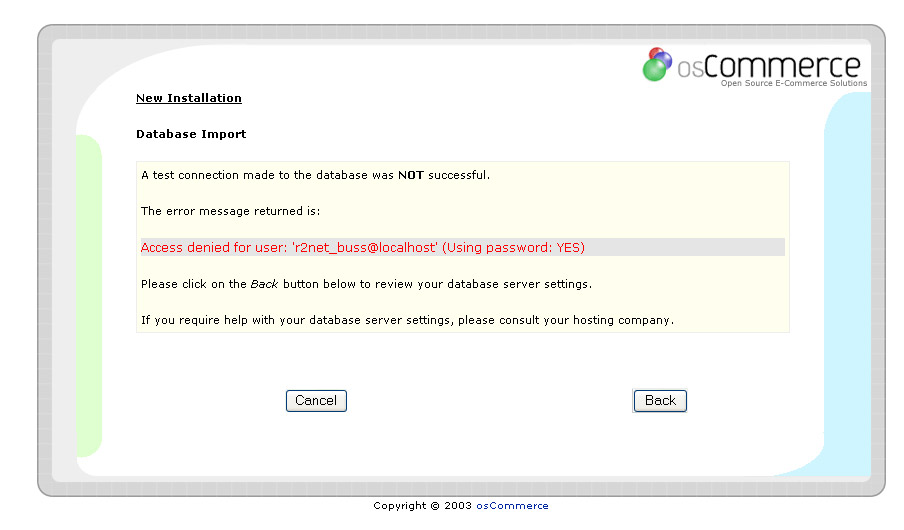Click the red Access denied error message
The height and width of the screenshot is (530, 904).
pos(362,247)
